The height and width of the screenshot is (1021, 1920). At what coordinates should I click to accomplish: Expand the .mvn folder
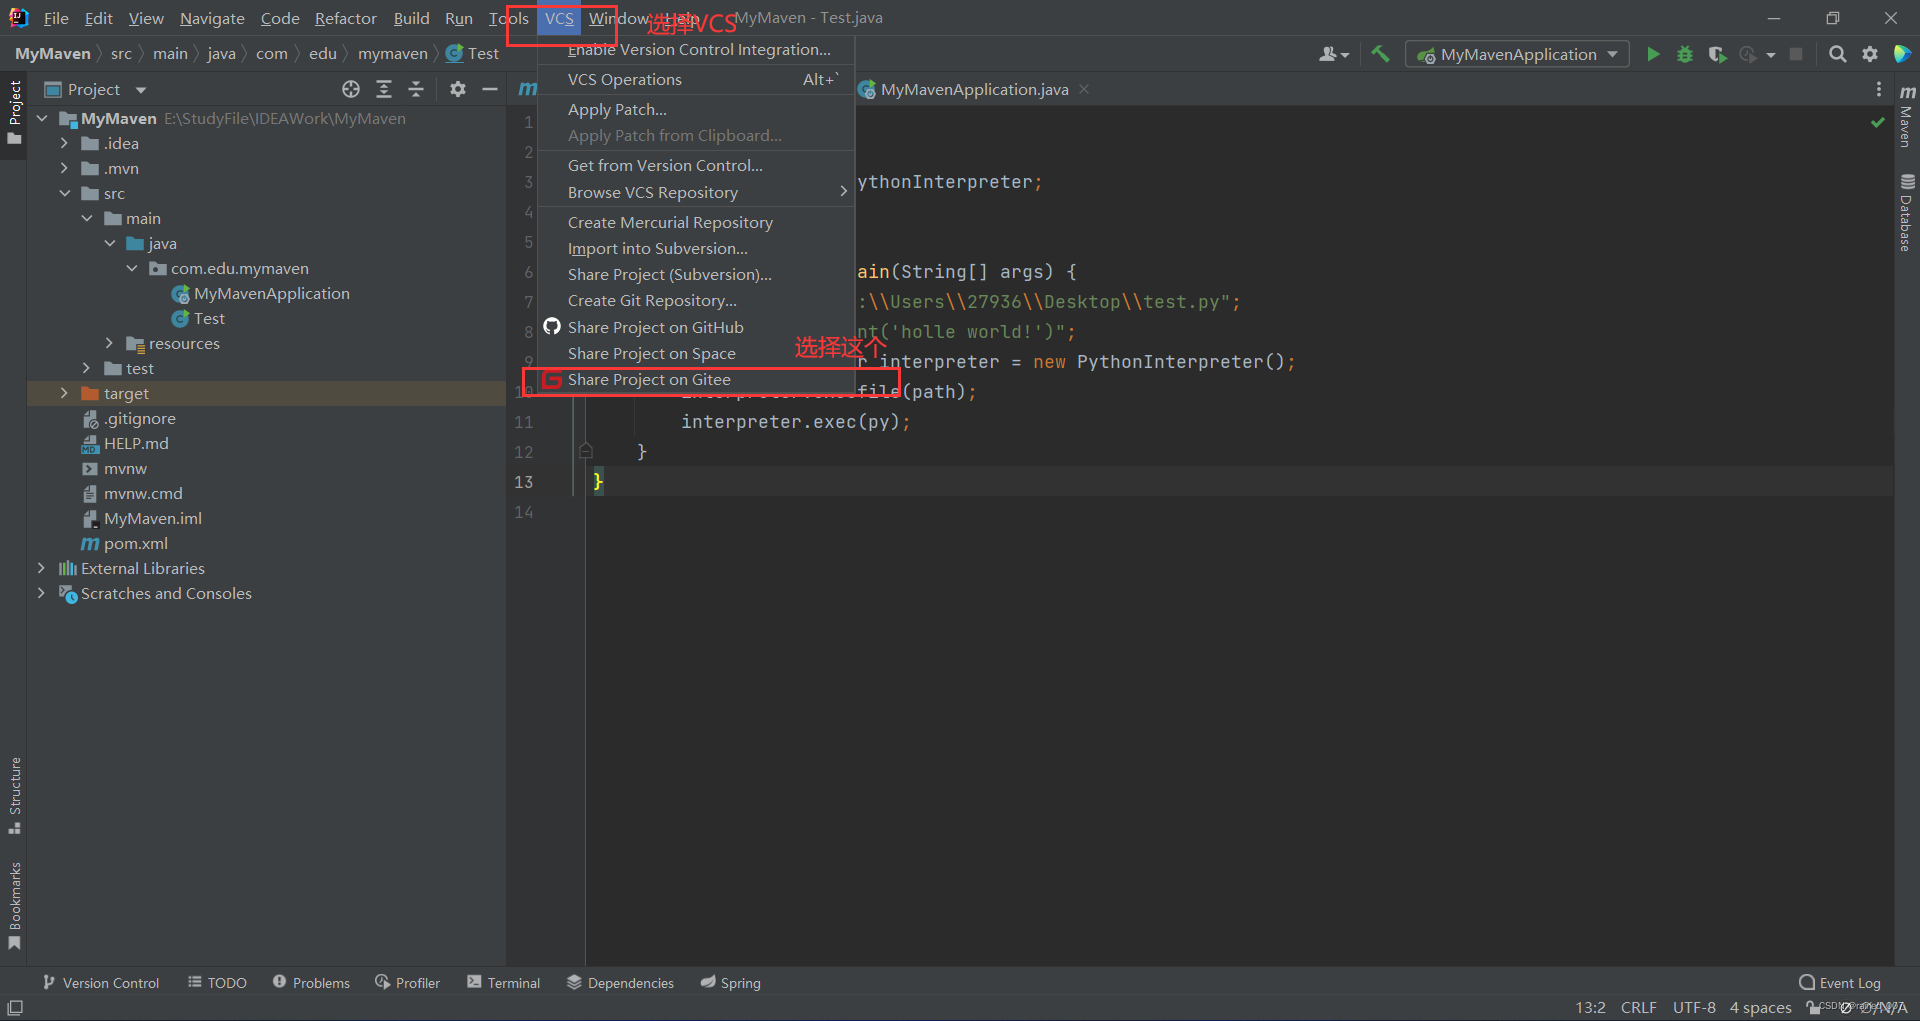click(64, 168)
